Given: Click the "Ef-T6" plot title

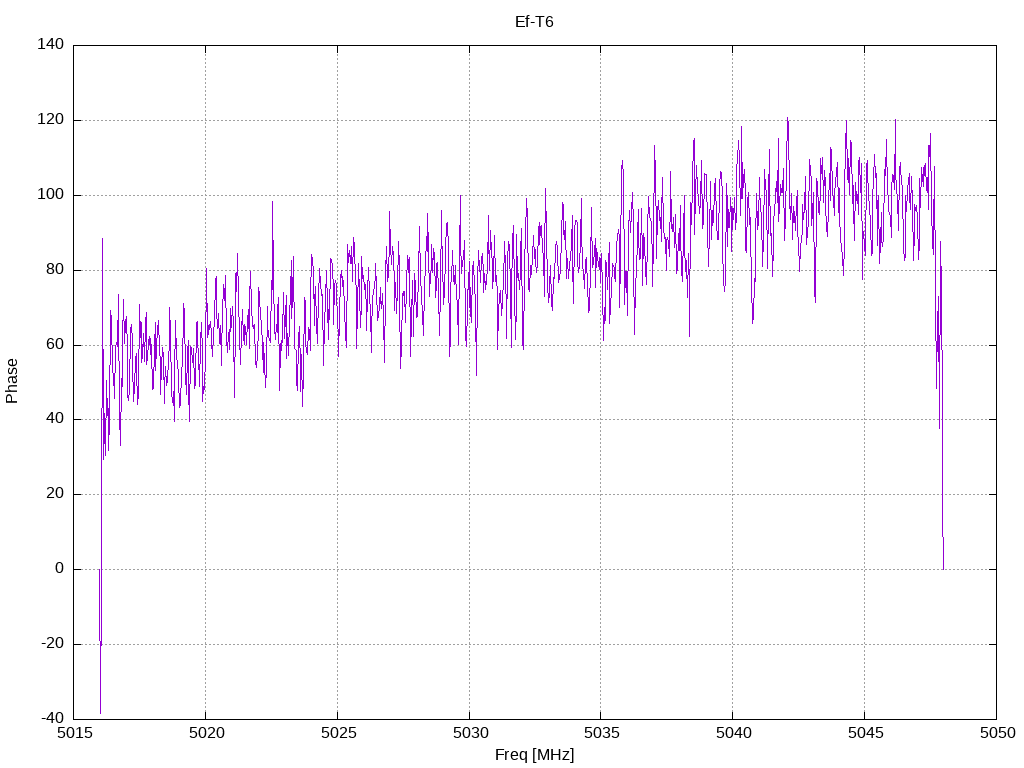Looking at the screenshot, I should click(534, 21).
